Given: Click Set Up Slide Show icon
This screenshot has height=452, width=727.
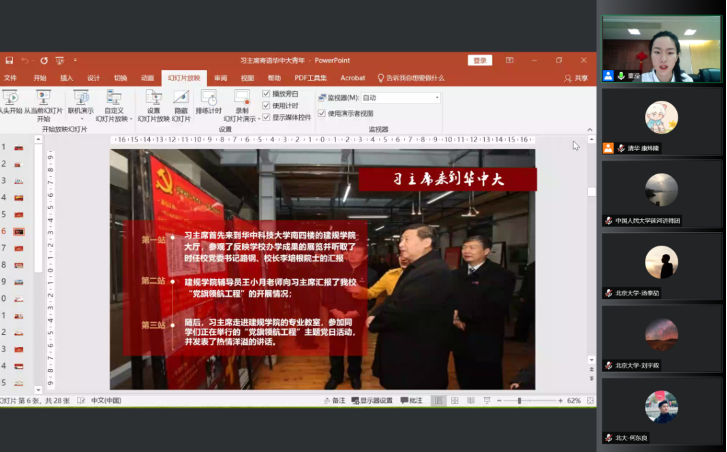Looking at the screenshot, I should 153,98.
